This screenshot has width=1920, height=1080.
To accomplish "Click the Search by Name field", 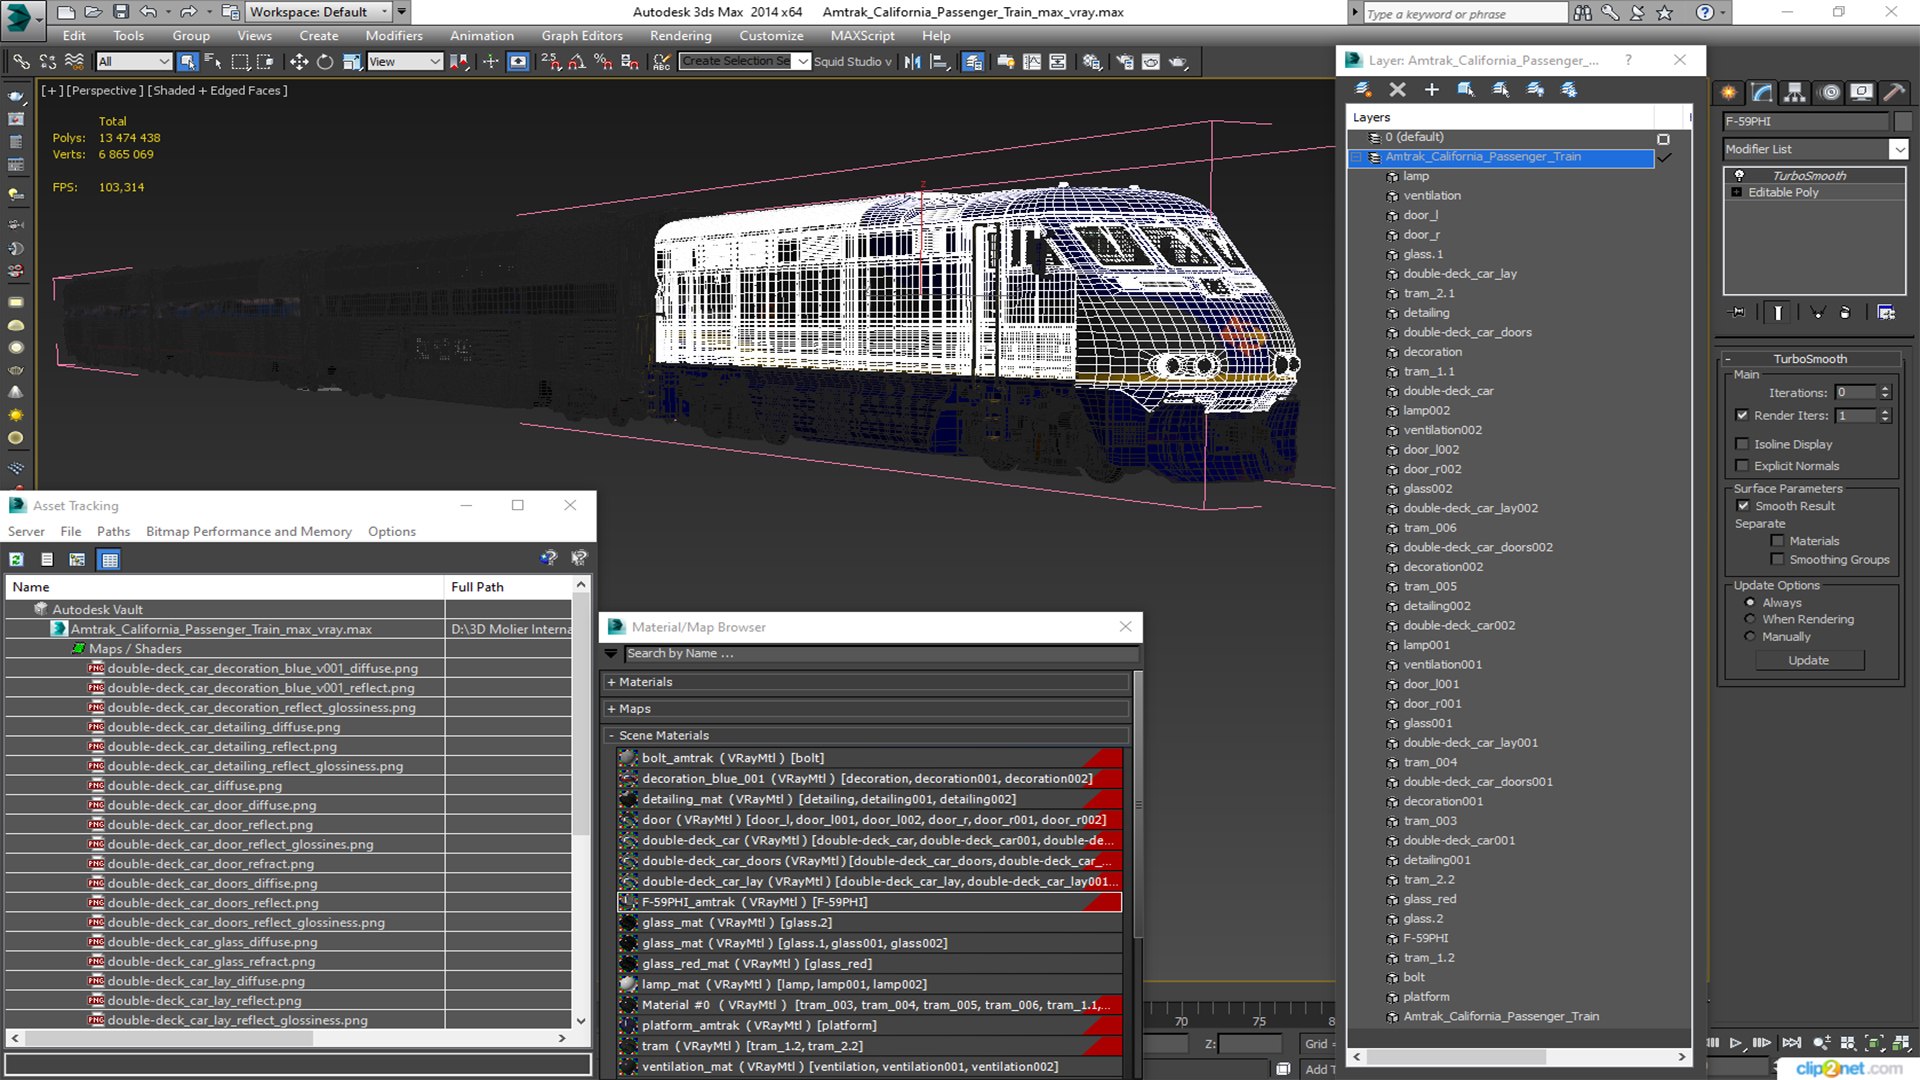I will 880,654.
